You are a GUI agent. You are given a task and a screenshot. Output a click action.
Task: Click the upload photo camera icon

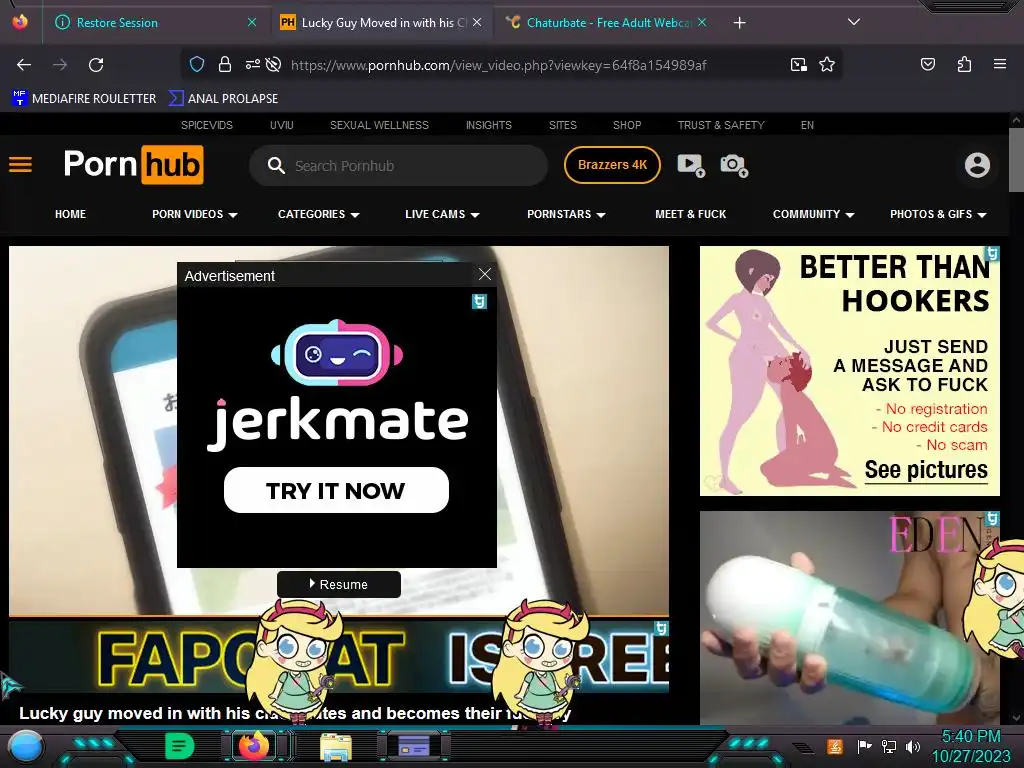pos(734,165)
